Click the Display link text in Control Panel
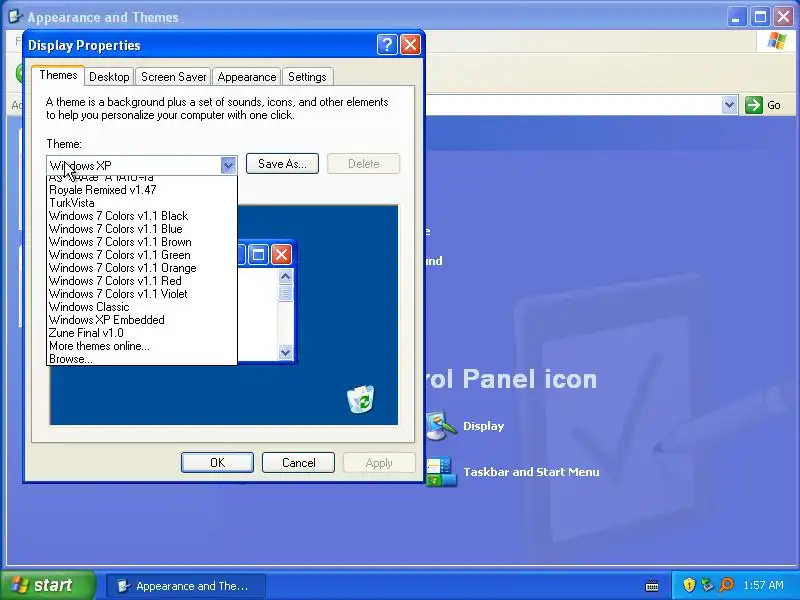Viewport: 800px width, 600px height. tap(484, 426)
